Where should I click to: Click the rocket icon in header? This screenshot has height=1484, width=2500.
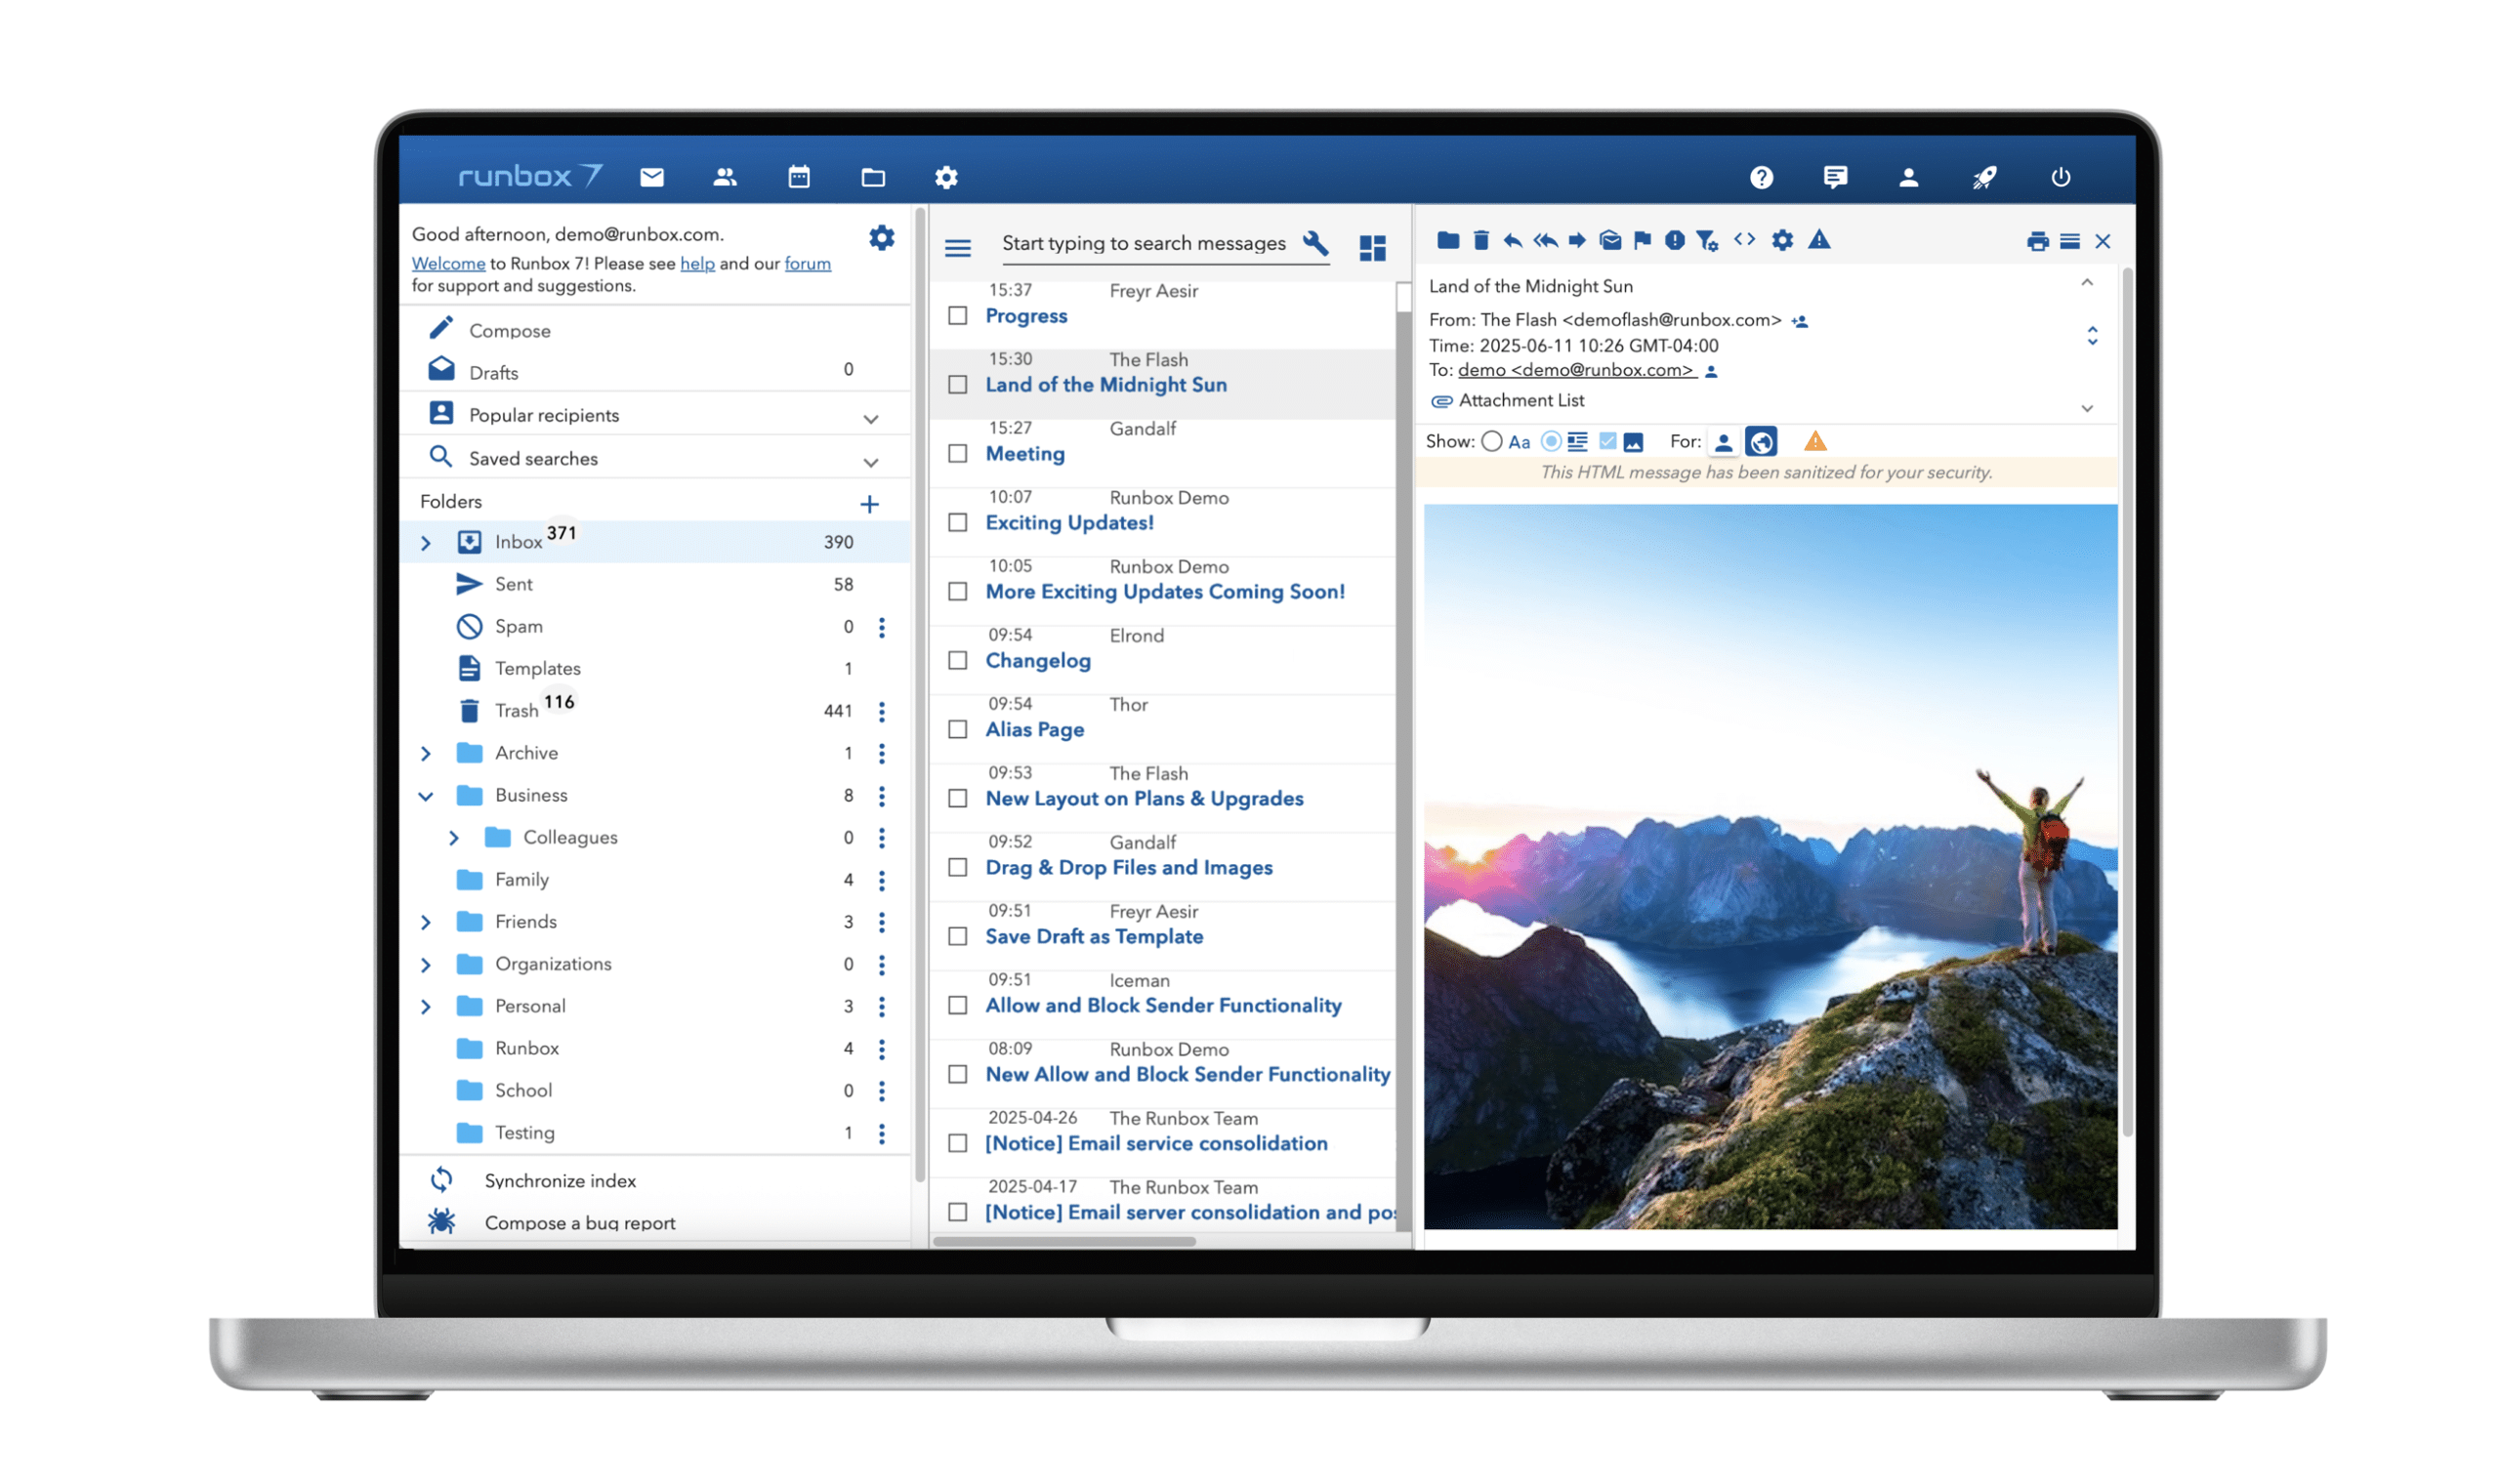tap(1984, 177)
